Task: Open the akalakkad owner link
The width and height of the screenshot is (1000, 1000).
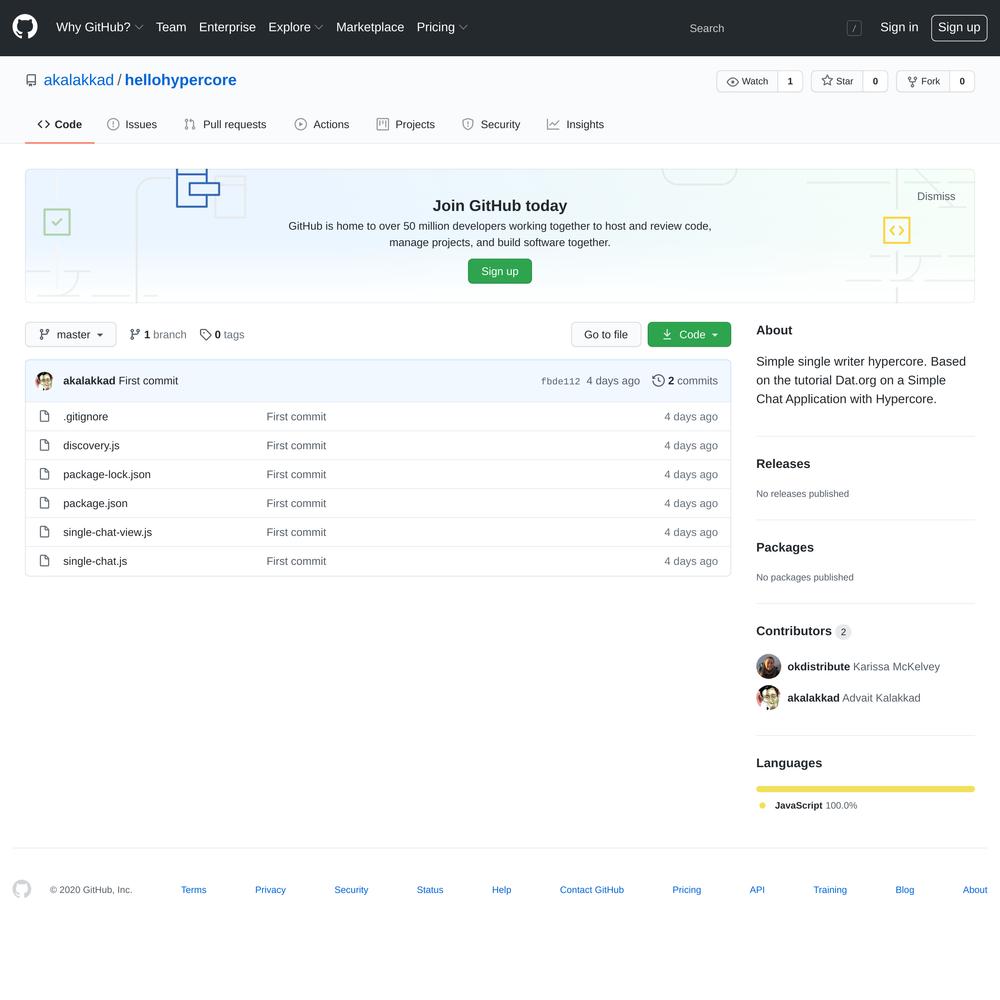Action: 78,80
